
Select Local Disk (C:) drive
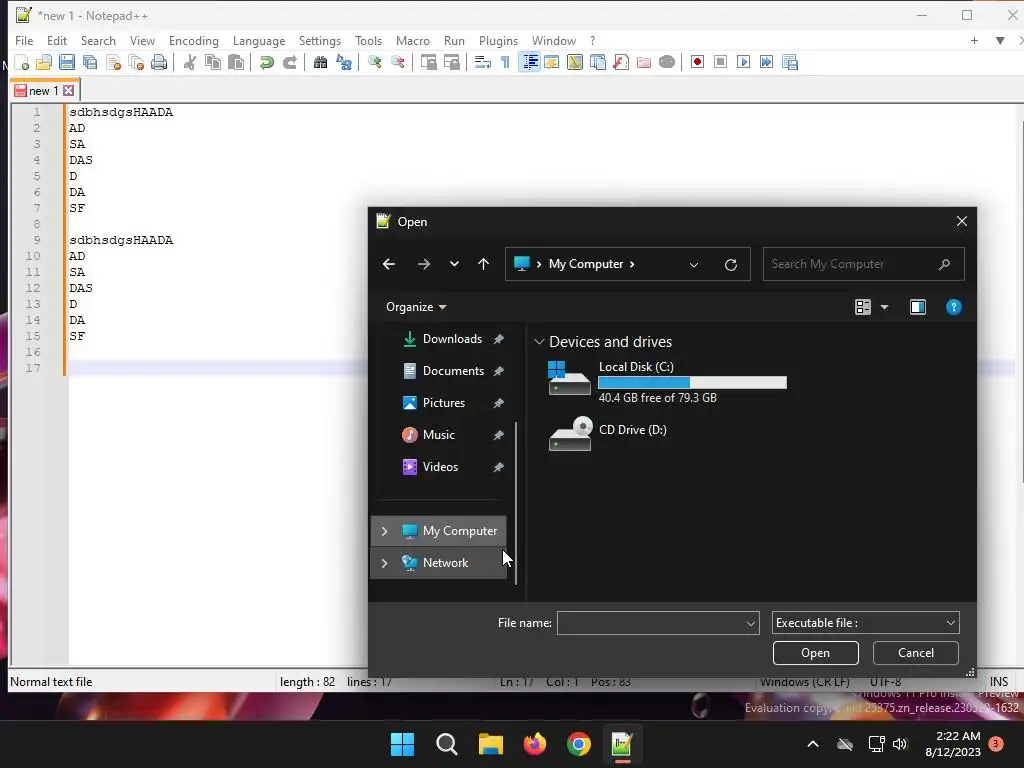(667, 381)
